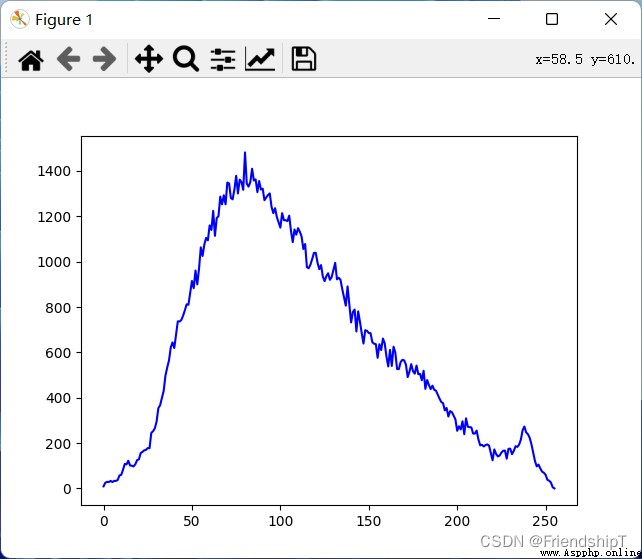Image resolution: width=642 pixels, height=559 pixels.
Task: Click the x-axis label 50
Action: point(191,521)
